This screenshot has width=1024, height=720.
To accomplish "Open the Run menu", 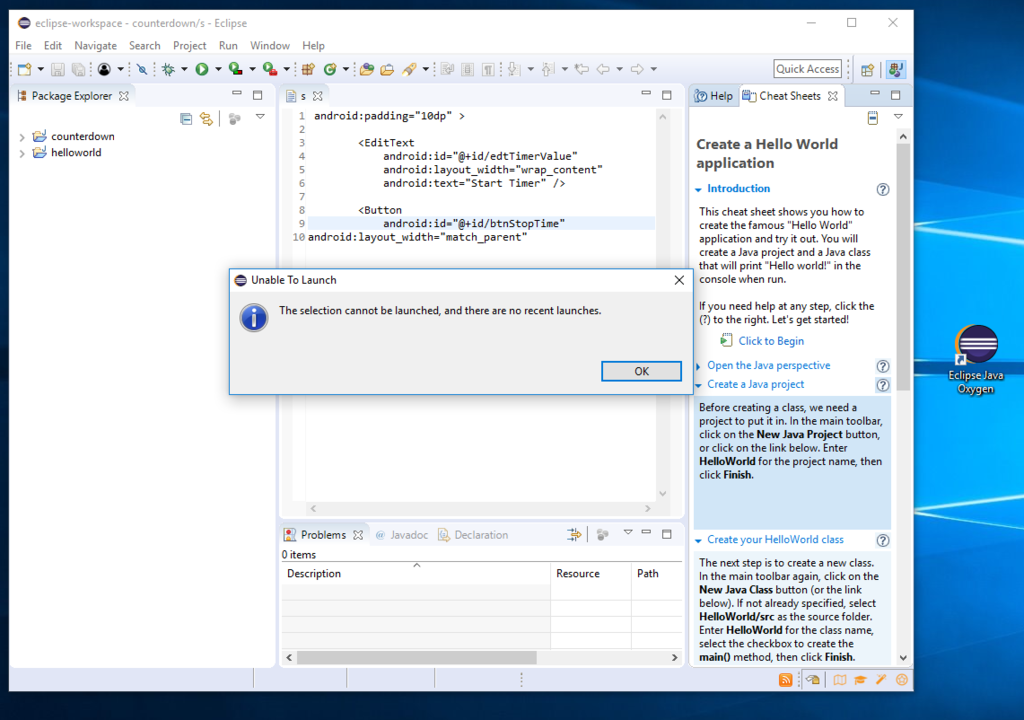I will click(228, 46).
